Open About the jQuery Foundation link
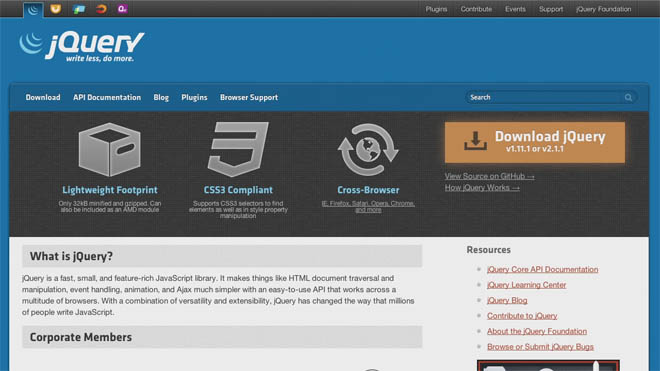Image resolution: width=660 pixels, height=371 pixels. coord(537,331)
